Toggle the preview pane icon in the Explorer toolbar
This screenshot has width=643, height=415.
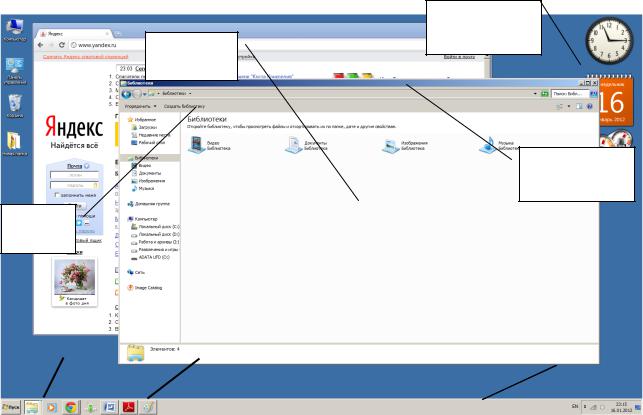[579, 106]
